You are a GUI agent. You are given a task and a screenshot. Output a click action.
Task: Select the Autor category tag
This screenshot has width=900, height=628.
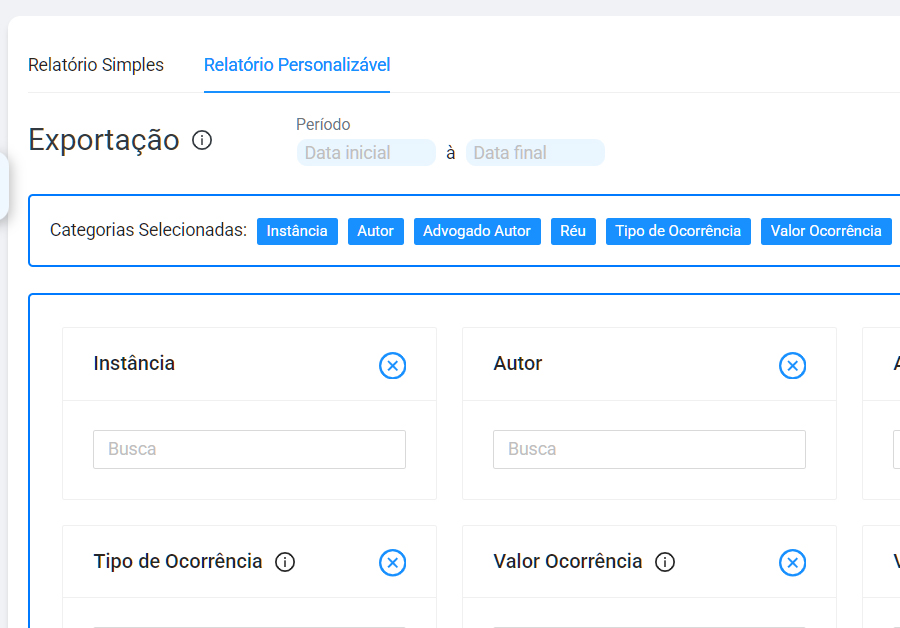[x=375, y=231]
